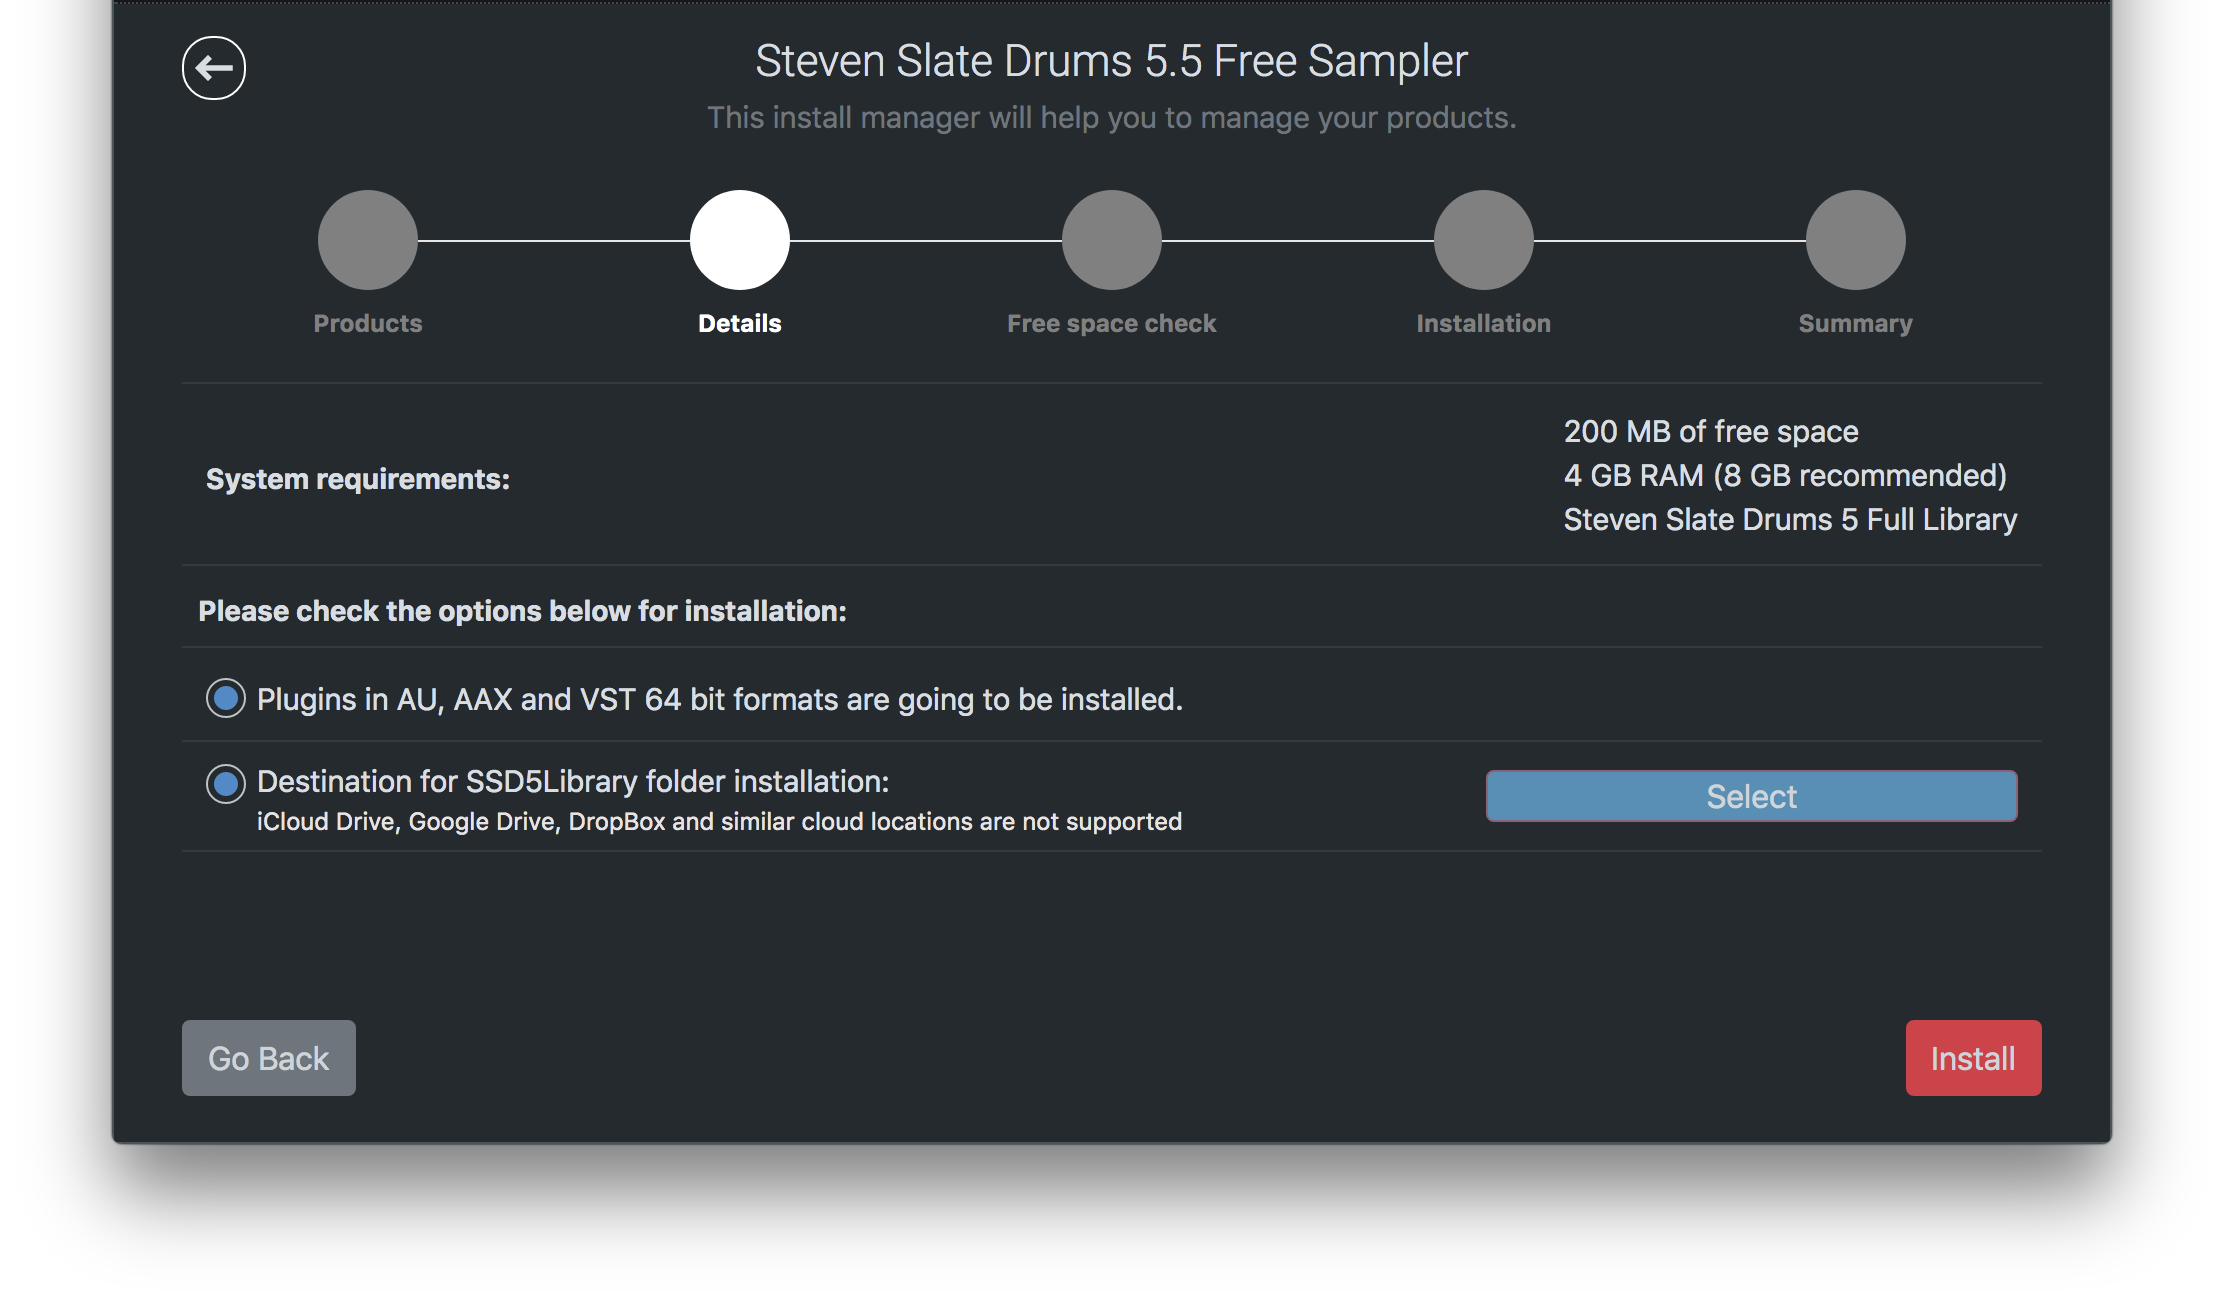Viewport: 2224px width, 1304px height.
Task: Click the Free space check step circle
Action: coord(1112,240)
